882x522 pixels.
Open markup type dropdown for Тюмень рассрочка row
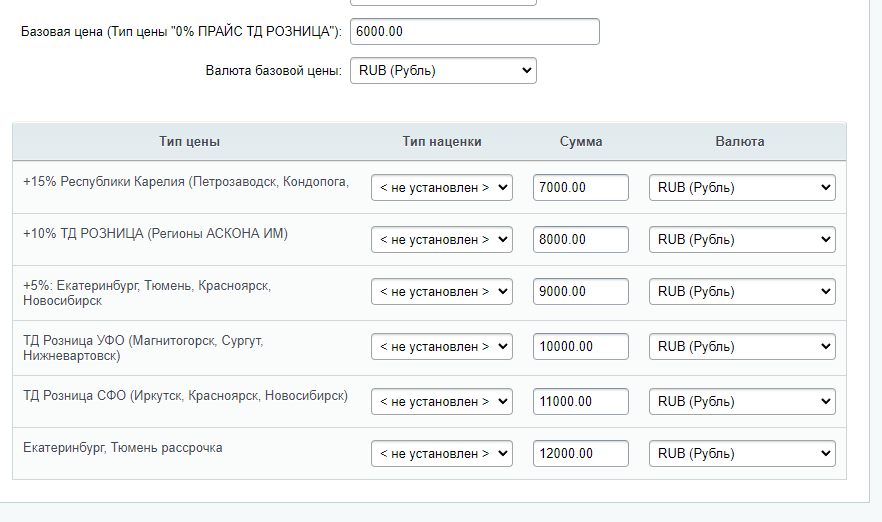click(441, 453)
